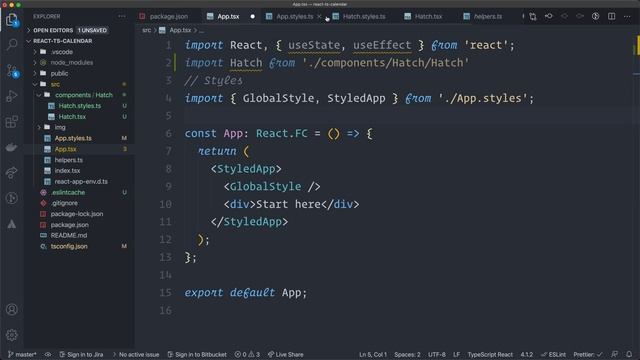
Task: Open the Extensions view
Action: pos(11,122)
